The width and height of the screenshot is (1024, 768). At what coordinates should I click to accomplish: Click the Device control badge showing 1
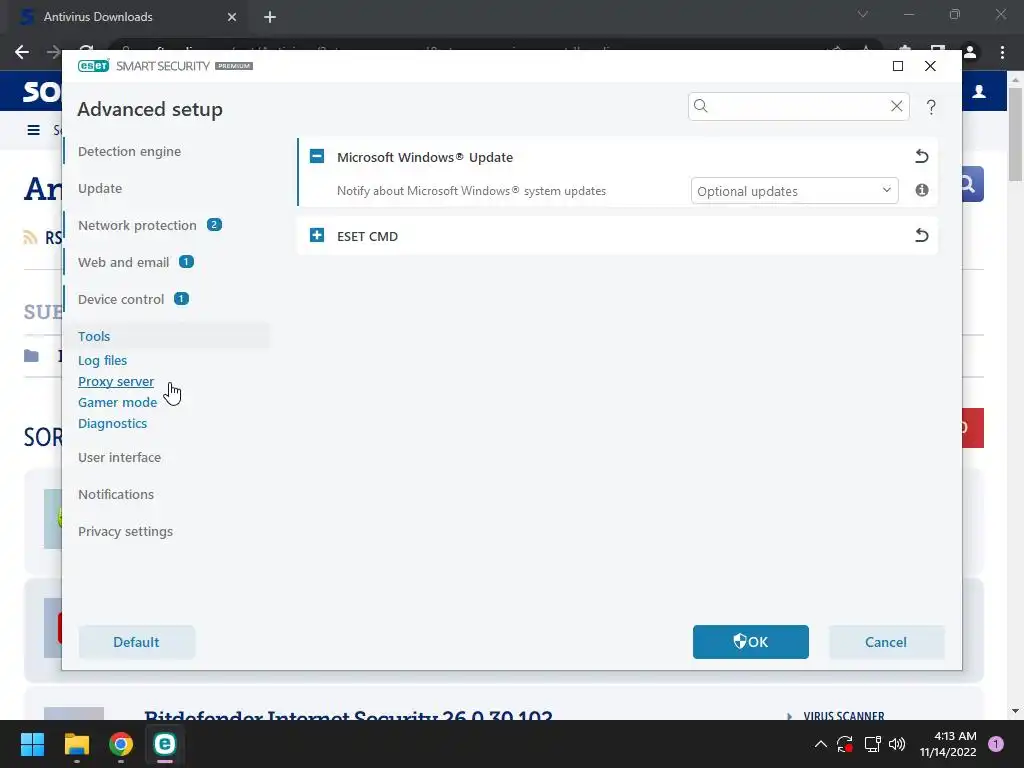pos(181,298)
